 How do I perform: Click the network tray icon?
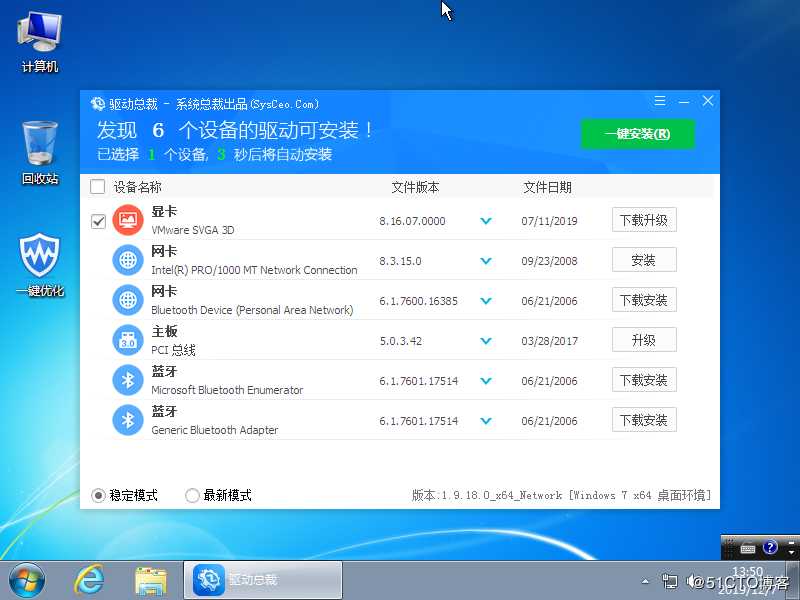click(x=669, y=581)
